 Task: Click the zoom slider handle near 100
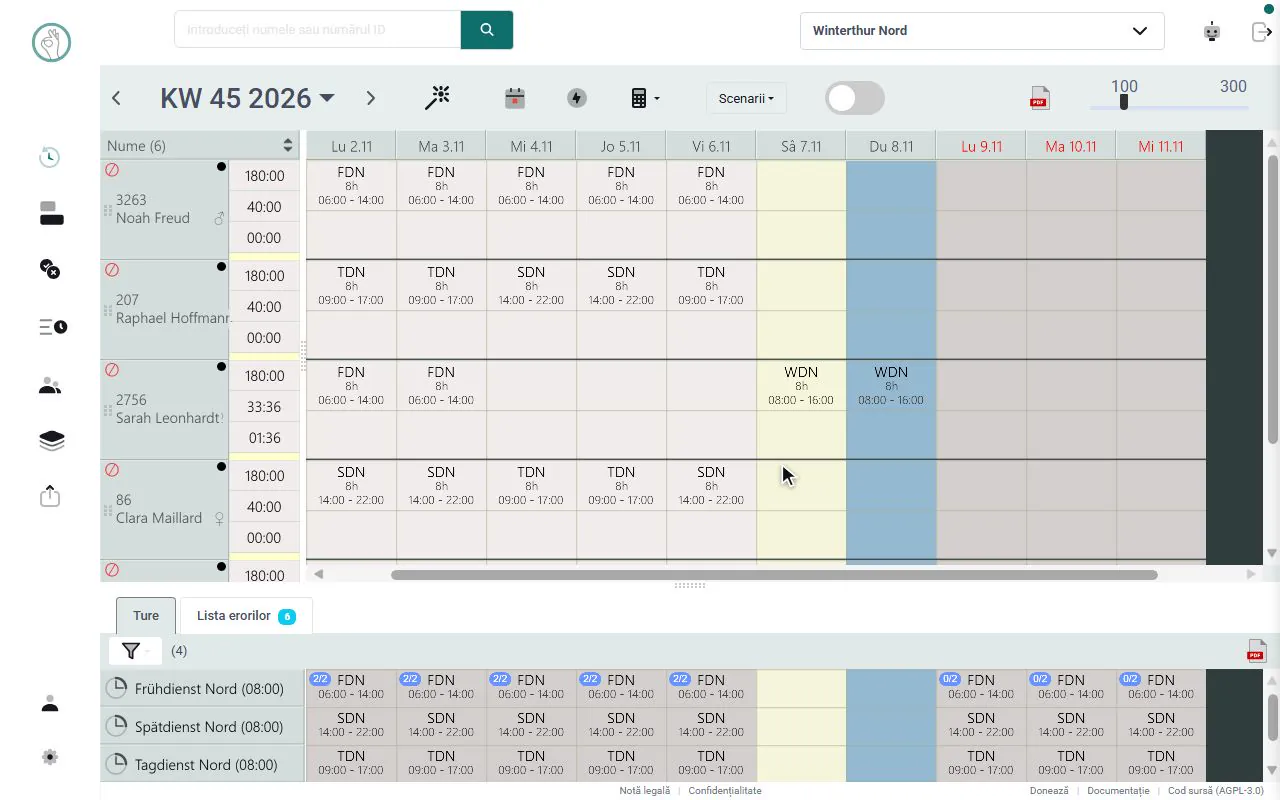(1124, 102)
